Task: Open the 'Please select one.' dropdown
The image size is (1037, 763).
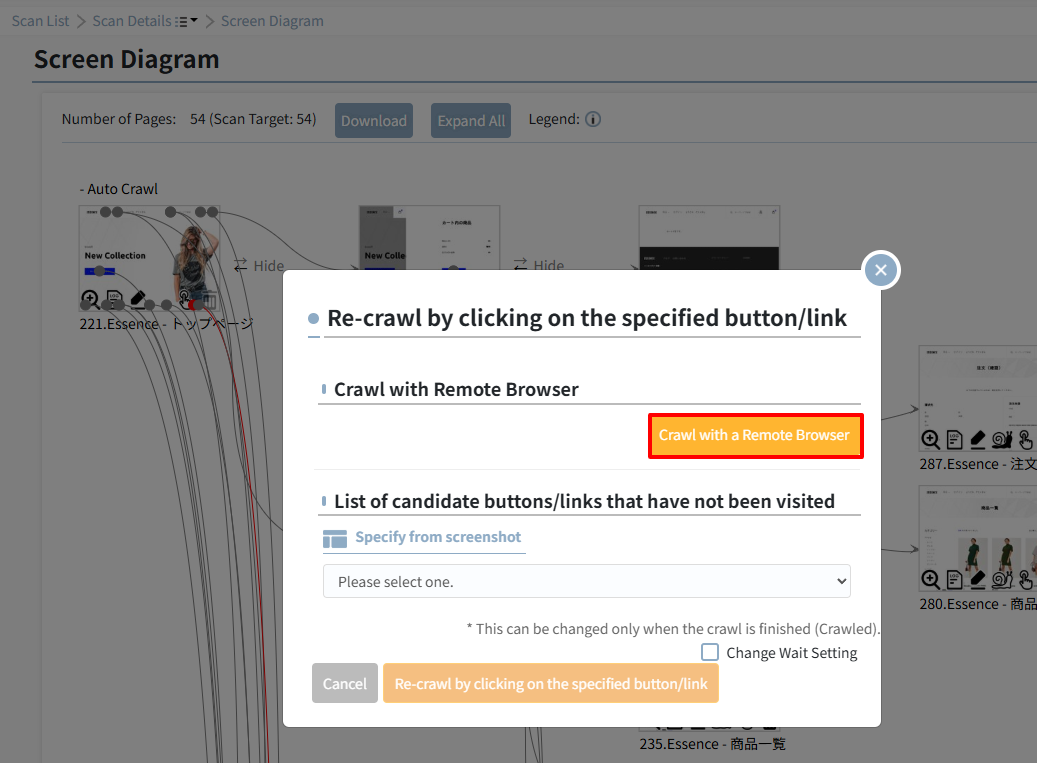Action: coord(587,581)
